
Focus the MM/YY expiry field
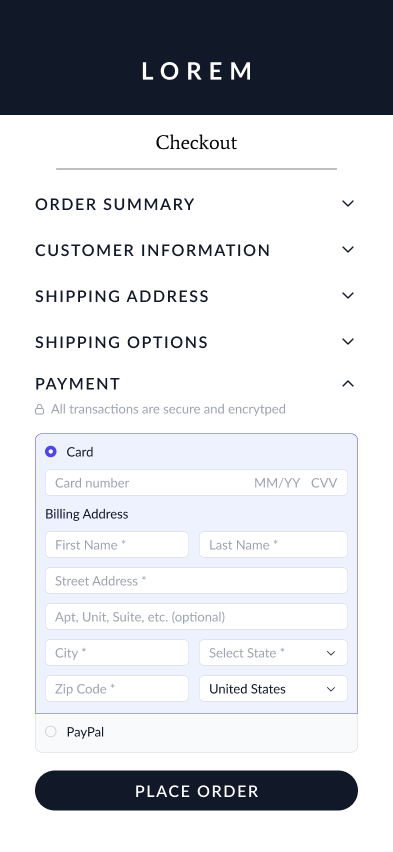tap(277, 483)
